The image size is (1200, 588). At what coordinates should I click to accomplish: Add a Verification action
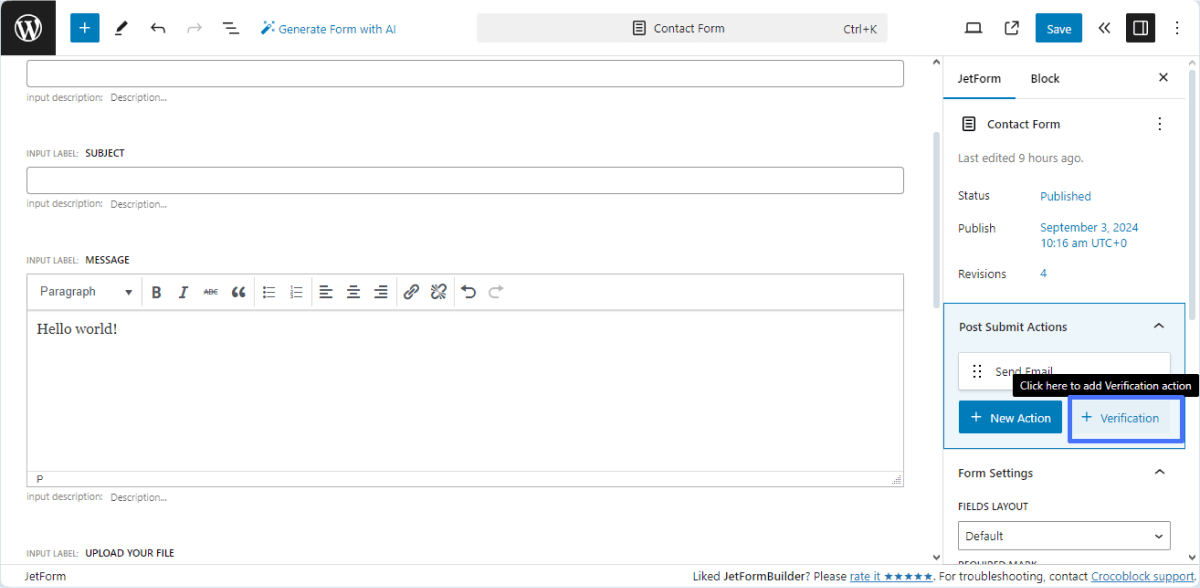click(1126, 418)
